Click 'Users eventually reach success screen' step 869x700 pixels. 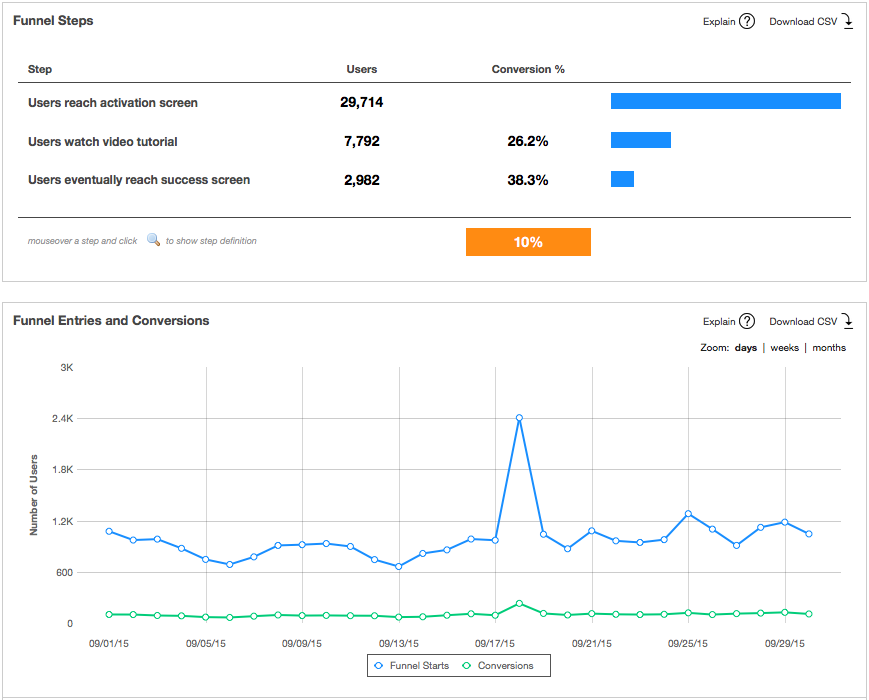tap(139, 180)
